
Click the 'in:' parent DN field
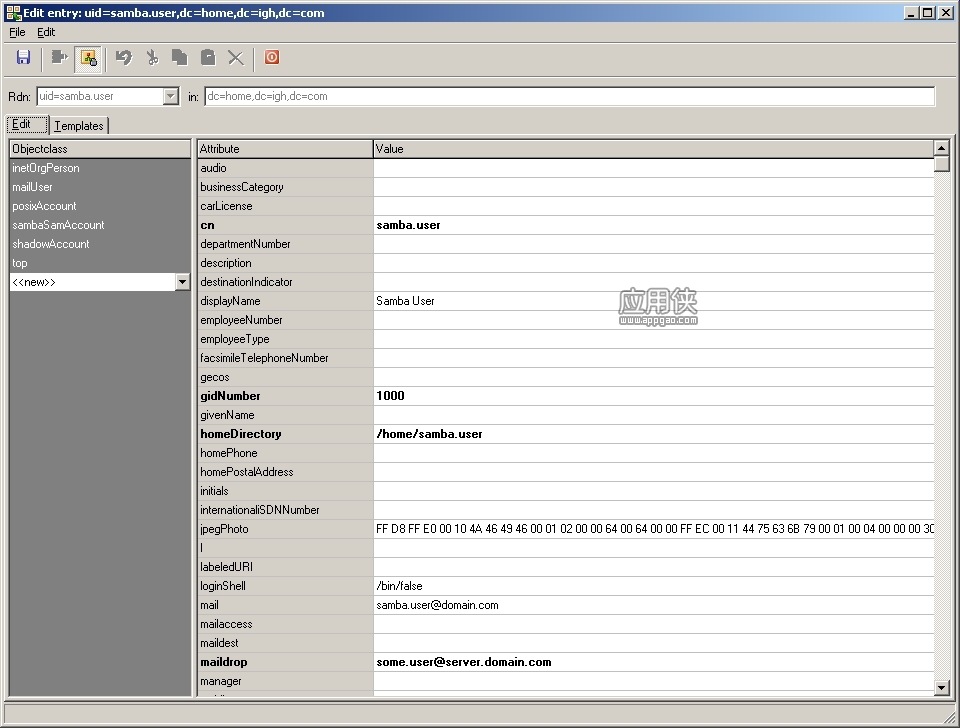click(569, 96)
